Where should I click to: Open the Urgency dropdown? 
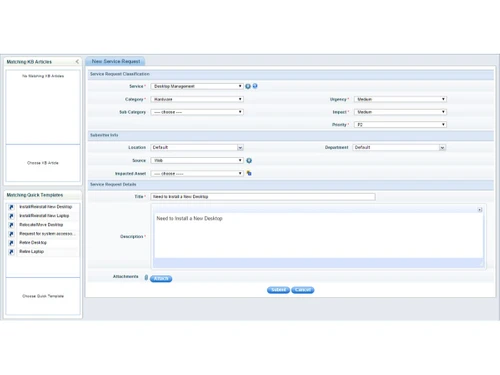pyautogui.click(x=400, y=99)
